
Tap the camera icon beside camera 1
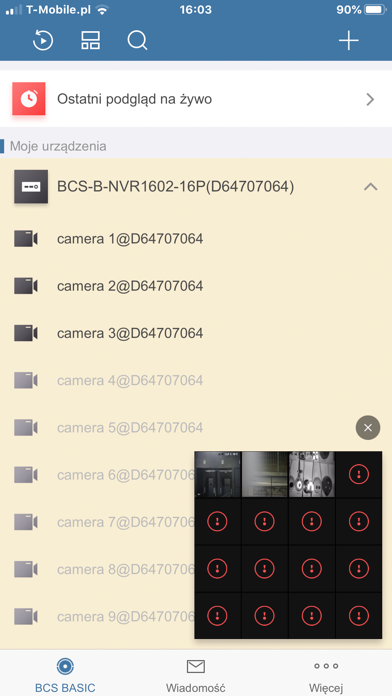[x=26, y=239]
